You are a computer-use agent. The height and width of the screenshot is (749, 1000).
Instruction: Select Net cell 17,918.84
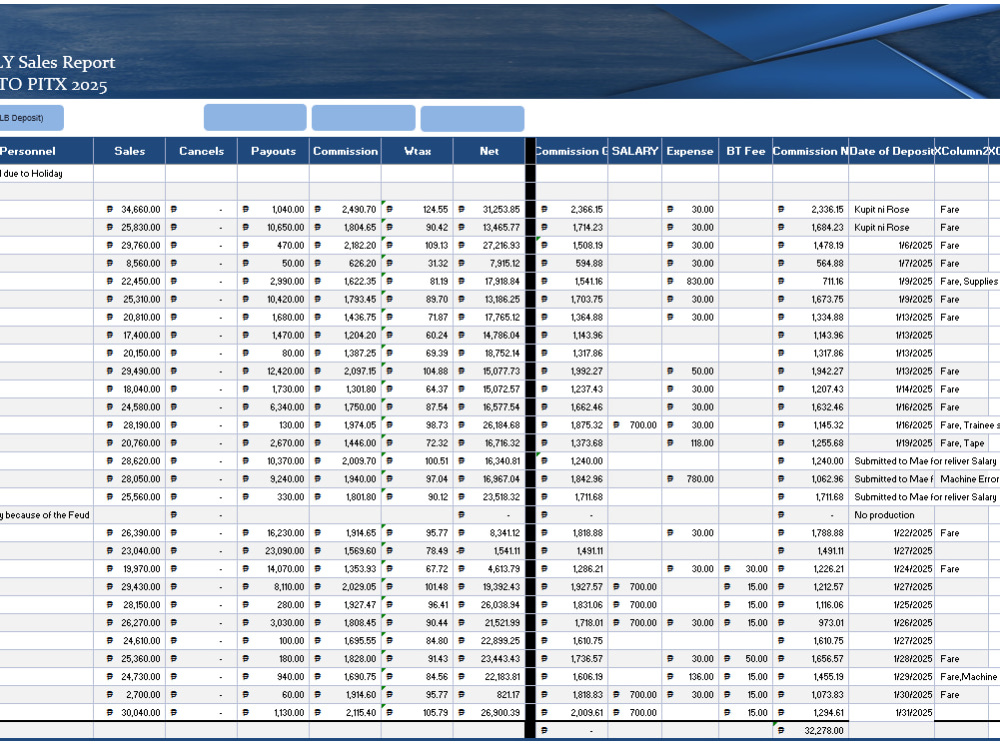(489, 281)
